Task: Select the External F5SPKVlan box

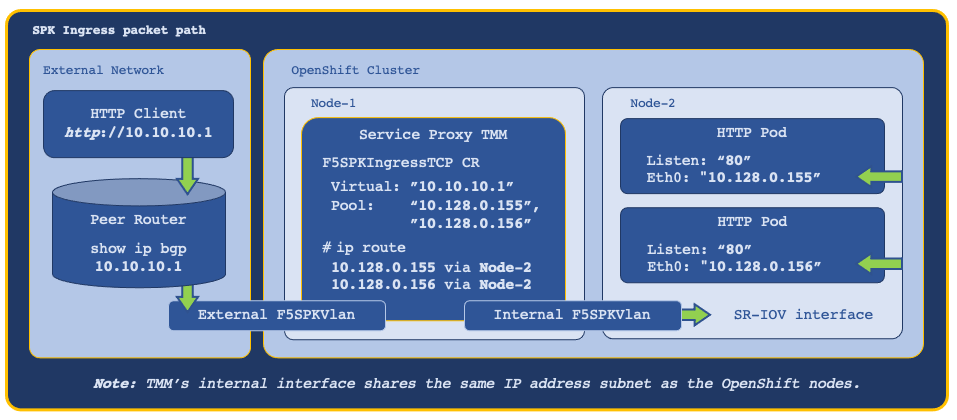Action: point(277,315)
